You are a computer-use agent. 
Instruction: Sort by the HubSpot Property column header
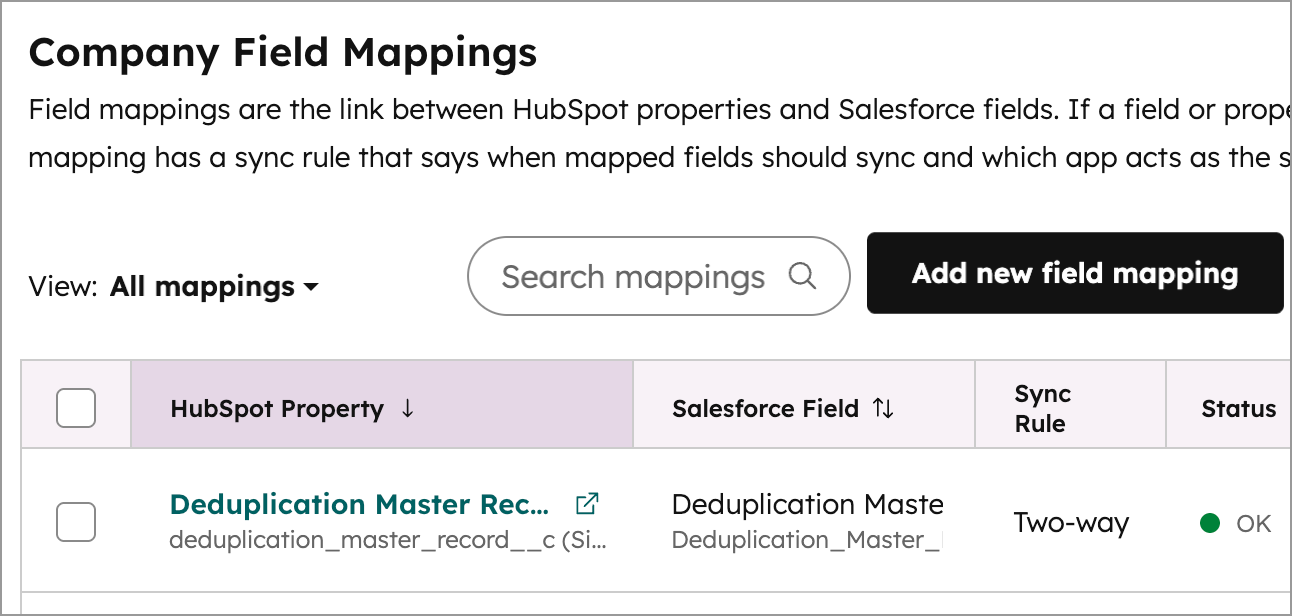point(277,408)
